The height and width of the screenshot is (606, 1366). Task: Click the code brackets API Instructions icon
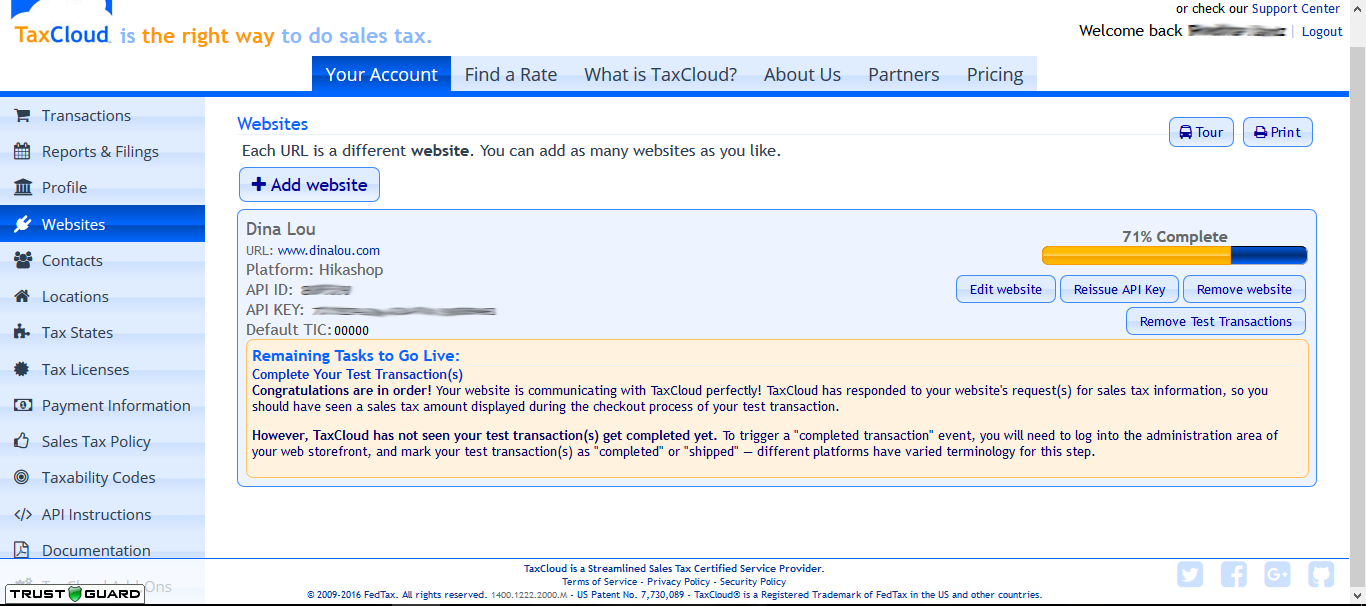coord(23,515)
